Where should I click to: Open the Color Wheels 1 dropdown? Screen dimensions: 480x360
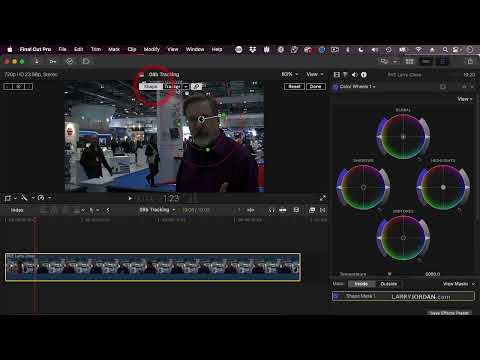point(358,87)
